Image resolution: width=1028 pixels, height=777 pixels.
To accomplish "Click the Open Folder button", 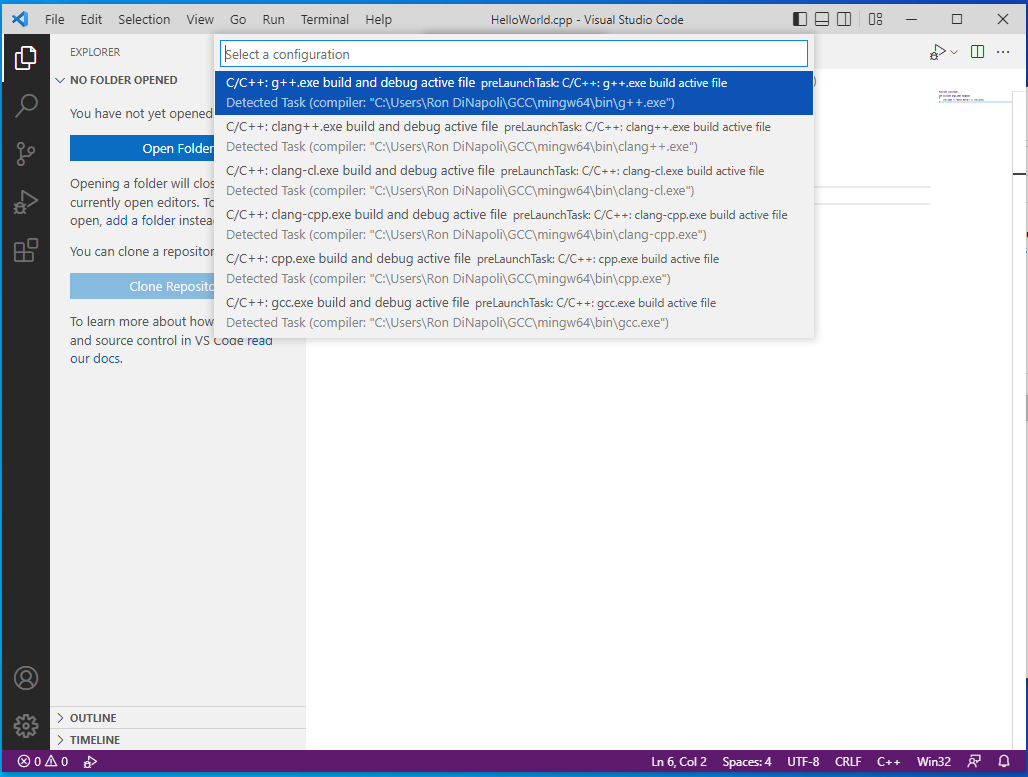I will pyautogui.click(x=142, y=149).
